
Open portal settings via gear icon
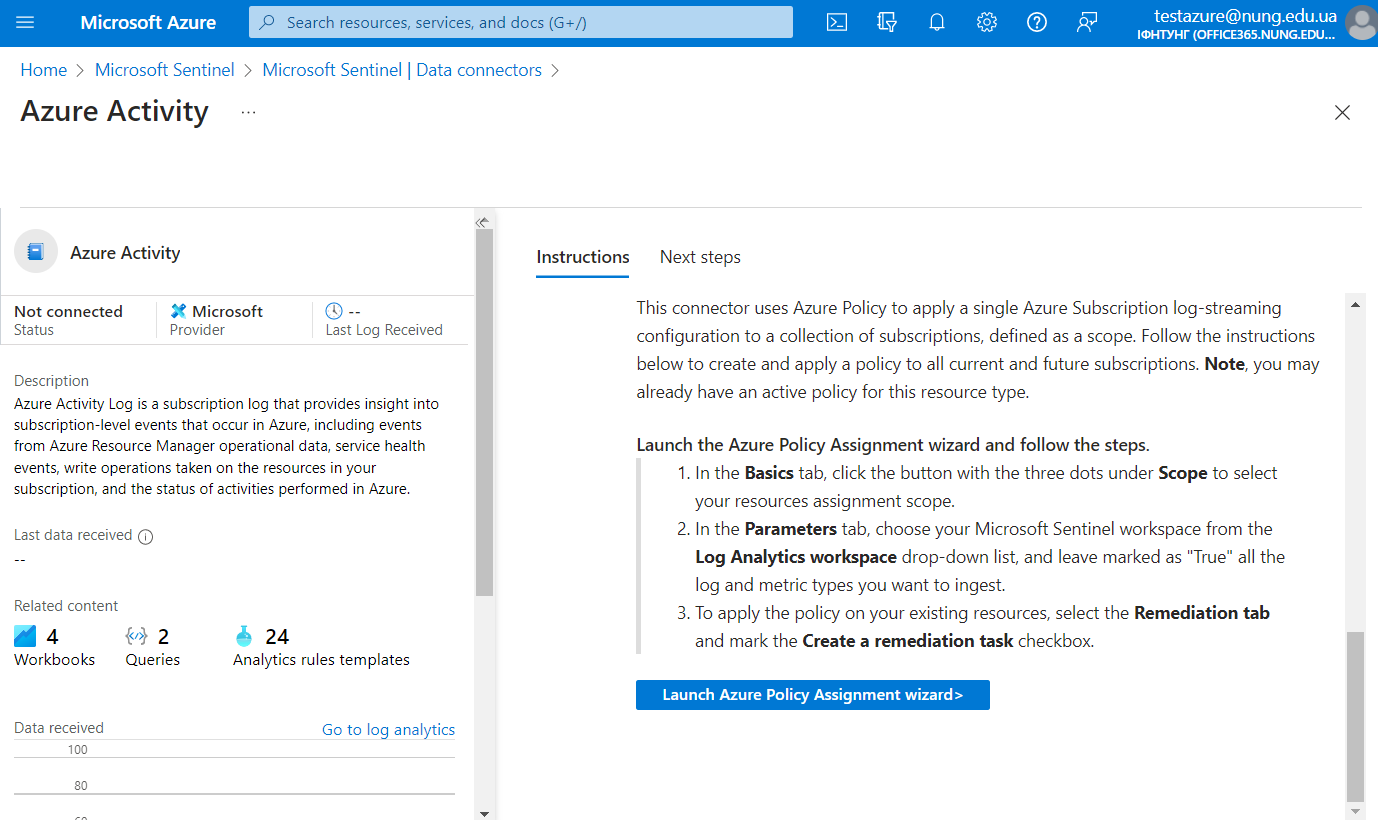point(986,21)
